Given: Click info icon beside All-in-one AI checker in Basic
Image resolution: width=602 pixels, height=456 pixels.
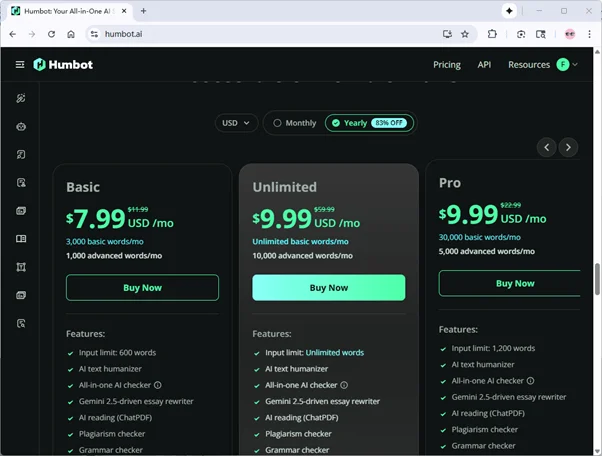Looking at the screenshot, I should pyautogui.click(x=158, y=385).
